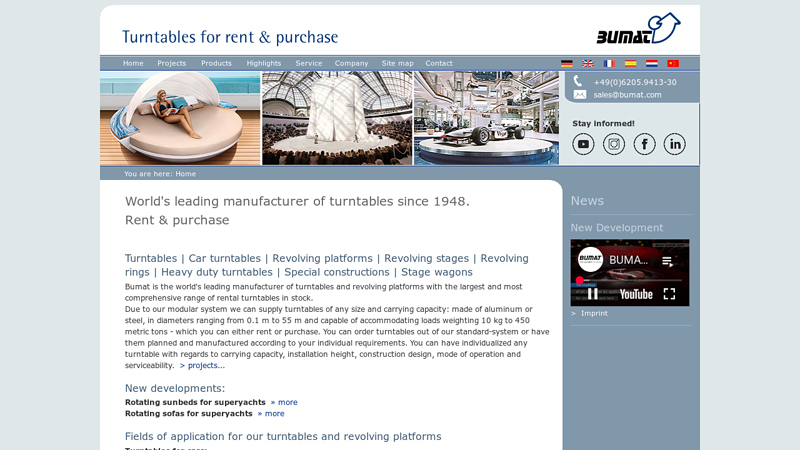Switch language with the German flag
Viewport: 800px width, 450px height.
click(567, 63)
